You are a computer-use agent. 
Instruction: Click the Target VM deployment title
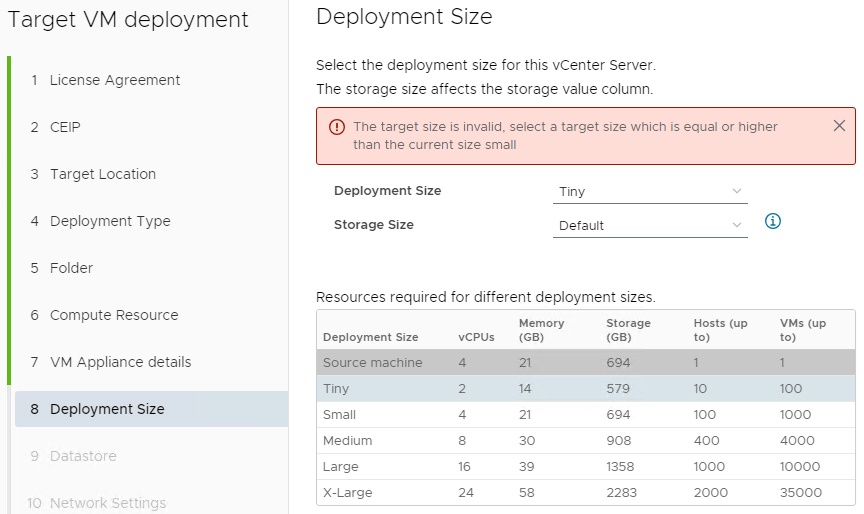(x=128, y=20)
